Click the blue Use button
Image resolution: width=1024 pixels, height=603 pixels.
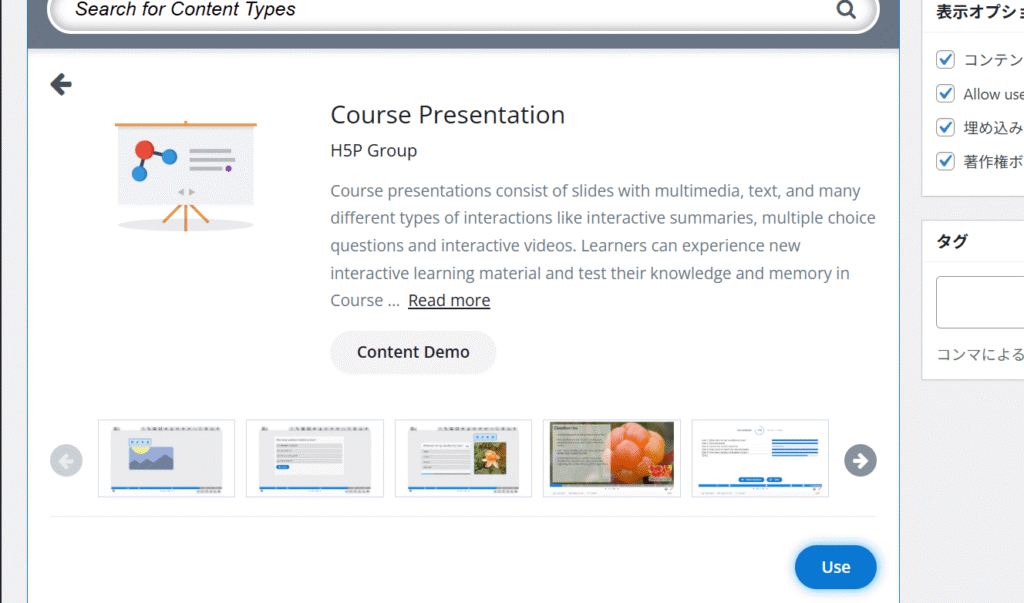tap(835, 567)
